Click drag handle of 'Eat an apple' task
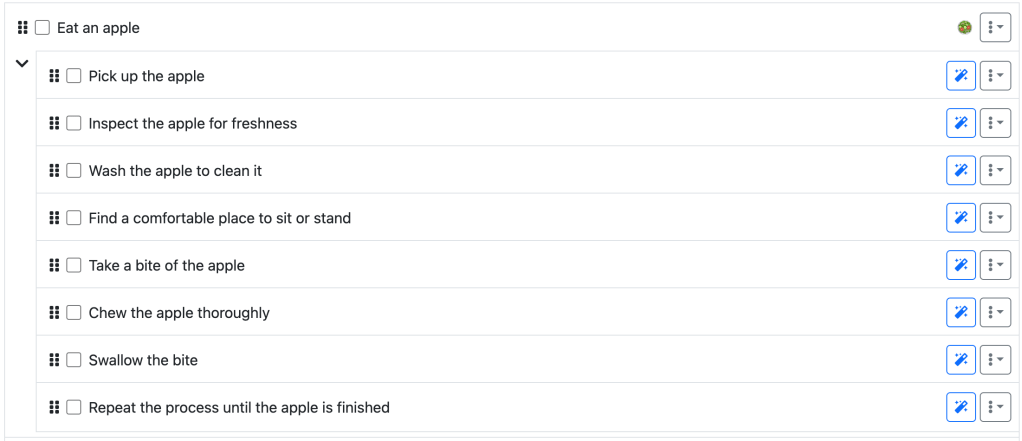1022x441 pixels. click(23, 28)
